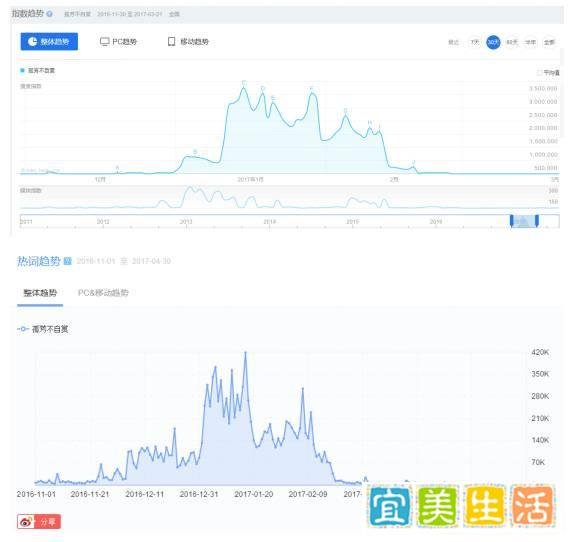Click news marker B on the trend chart
The width and height of the screenshot is (572, 542).
195,151
